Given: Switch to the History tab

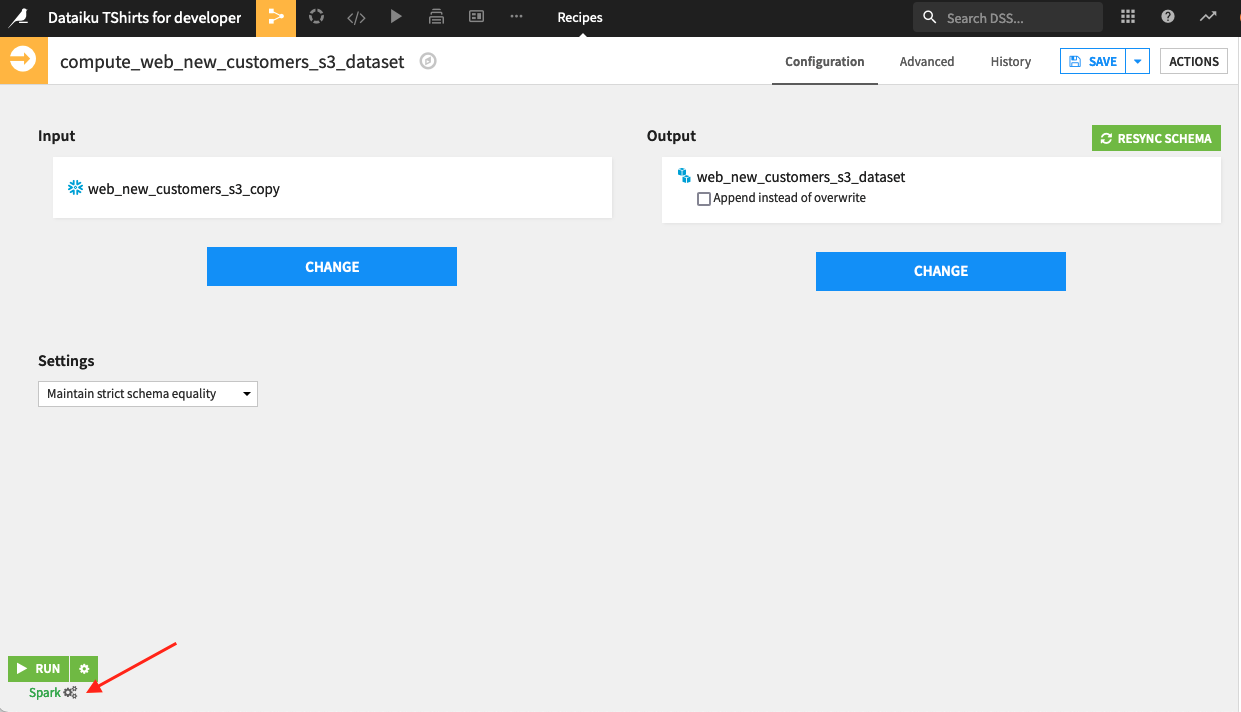Looking at the screenshot, I should pos(1010,61).
